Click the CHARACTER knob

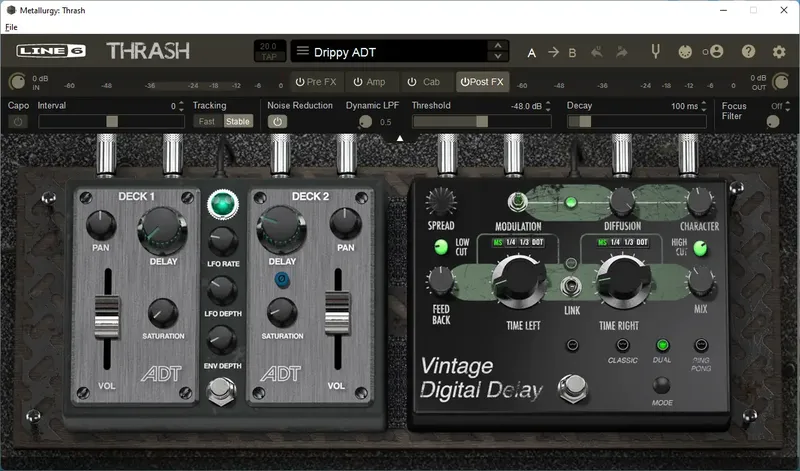(x=699, y=202)
